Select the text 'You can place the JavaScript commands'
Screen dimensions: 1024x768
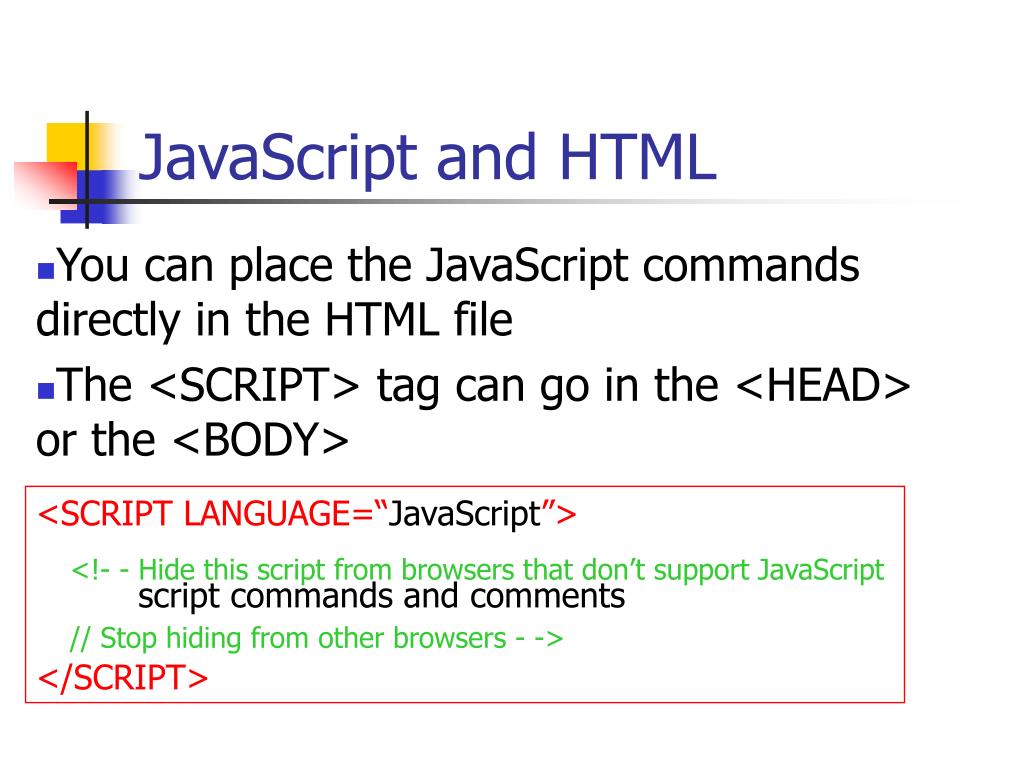458,266
